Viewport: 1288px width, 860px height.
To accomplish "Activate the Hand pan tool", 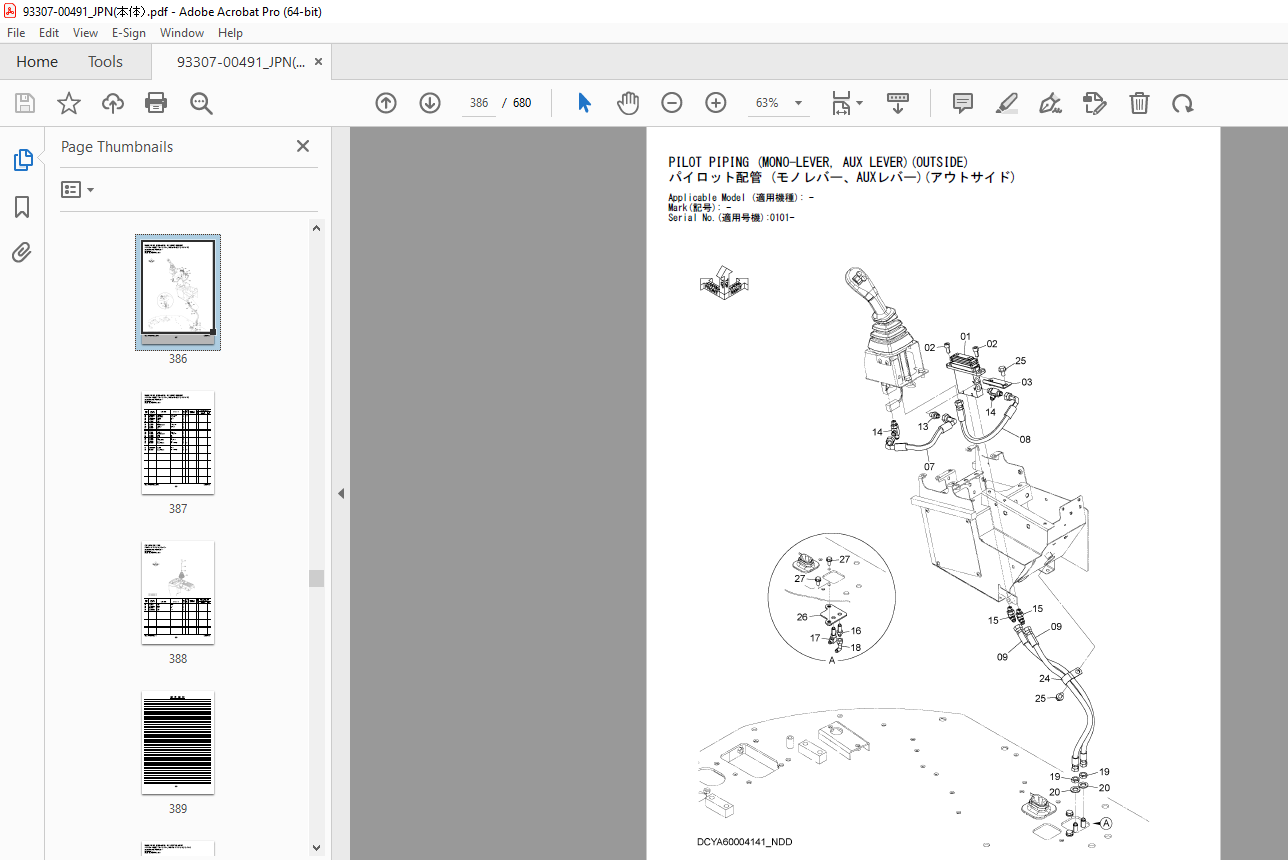I will (x=628, y=103).
